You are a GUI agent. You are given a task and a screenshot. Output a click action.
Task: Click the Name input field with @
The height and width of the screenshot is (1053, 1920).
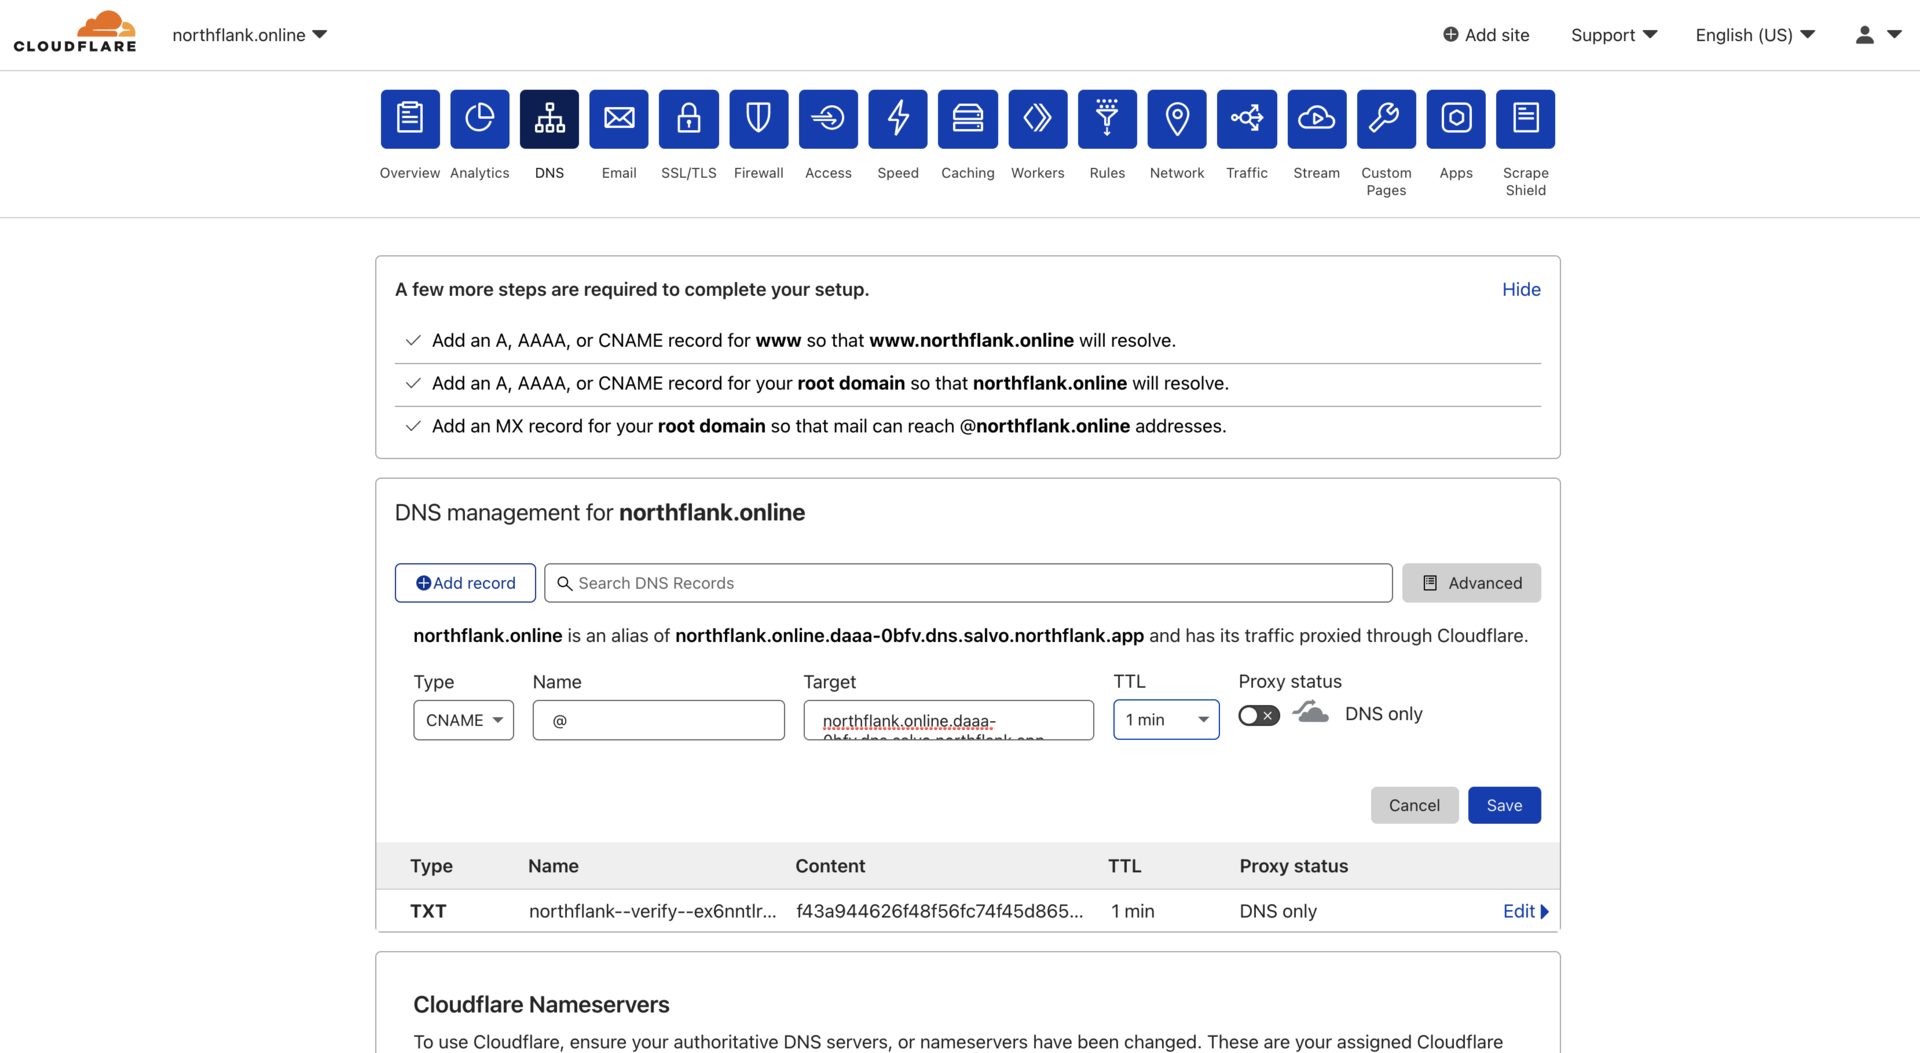(658, 720)
